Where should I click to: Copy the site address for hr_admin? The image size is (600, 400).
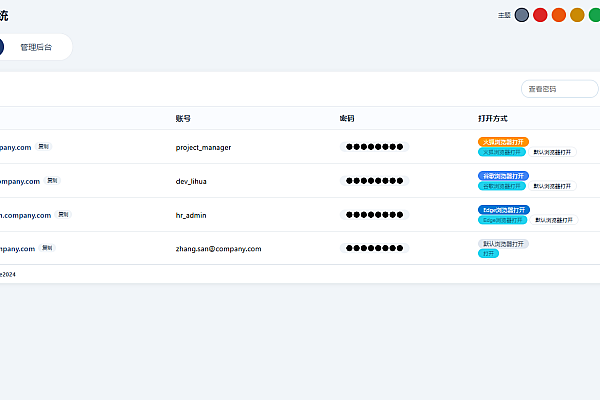coord(63,215)
